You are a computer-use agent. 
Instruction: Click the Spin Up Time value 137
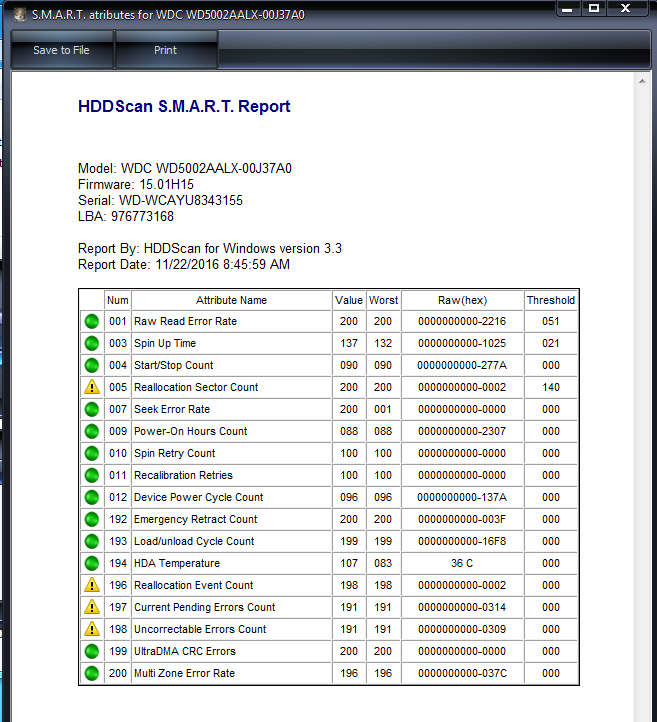coord(349,343)
